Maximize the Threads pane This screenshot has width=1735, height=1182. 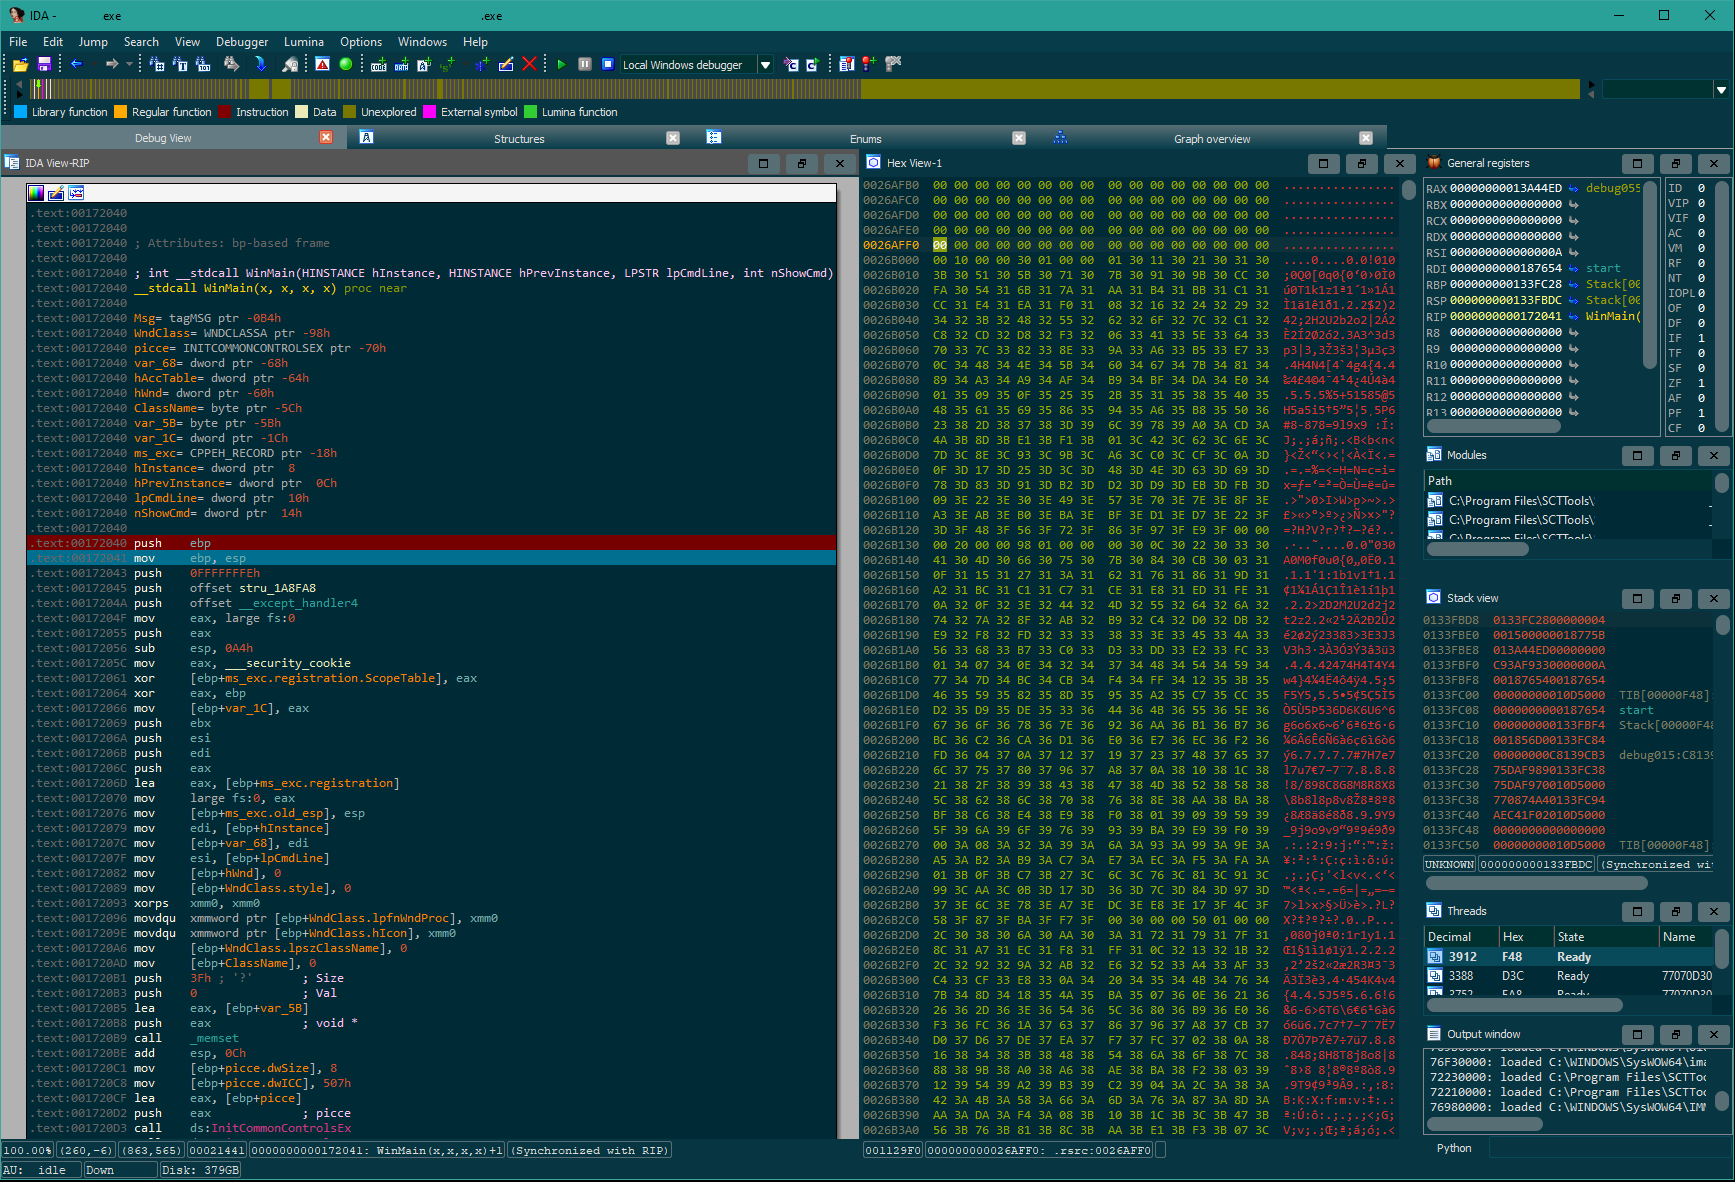click(x=1637, y=911)
